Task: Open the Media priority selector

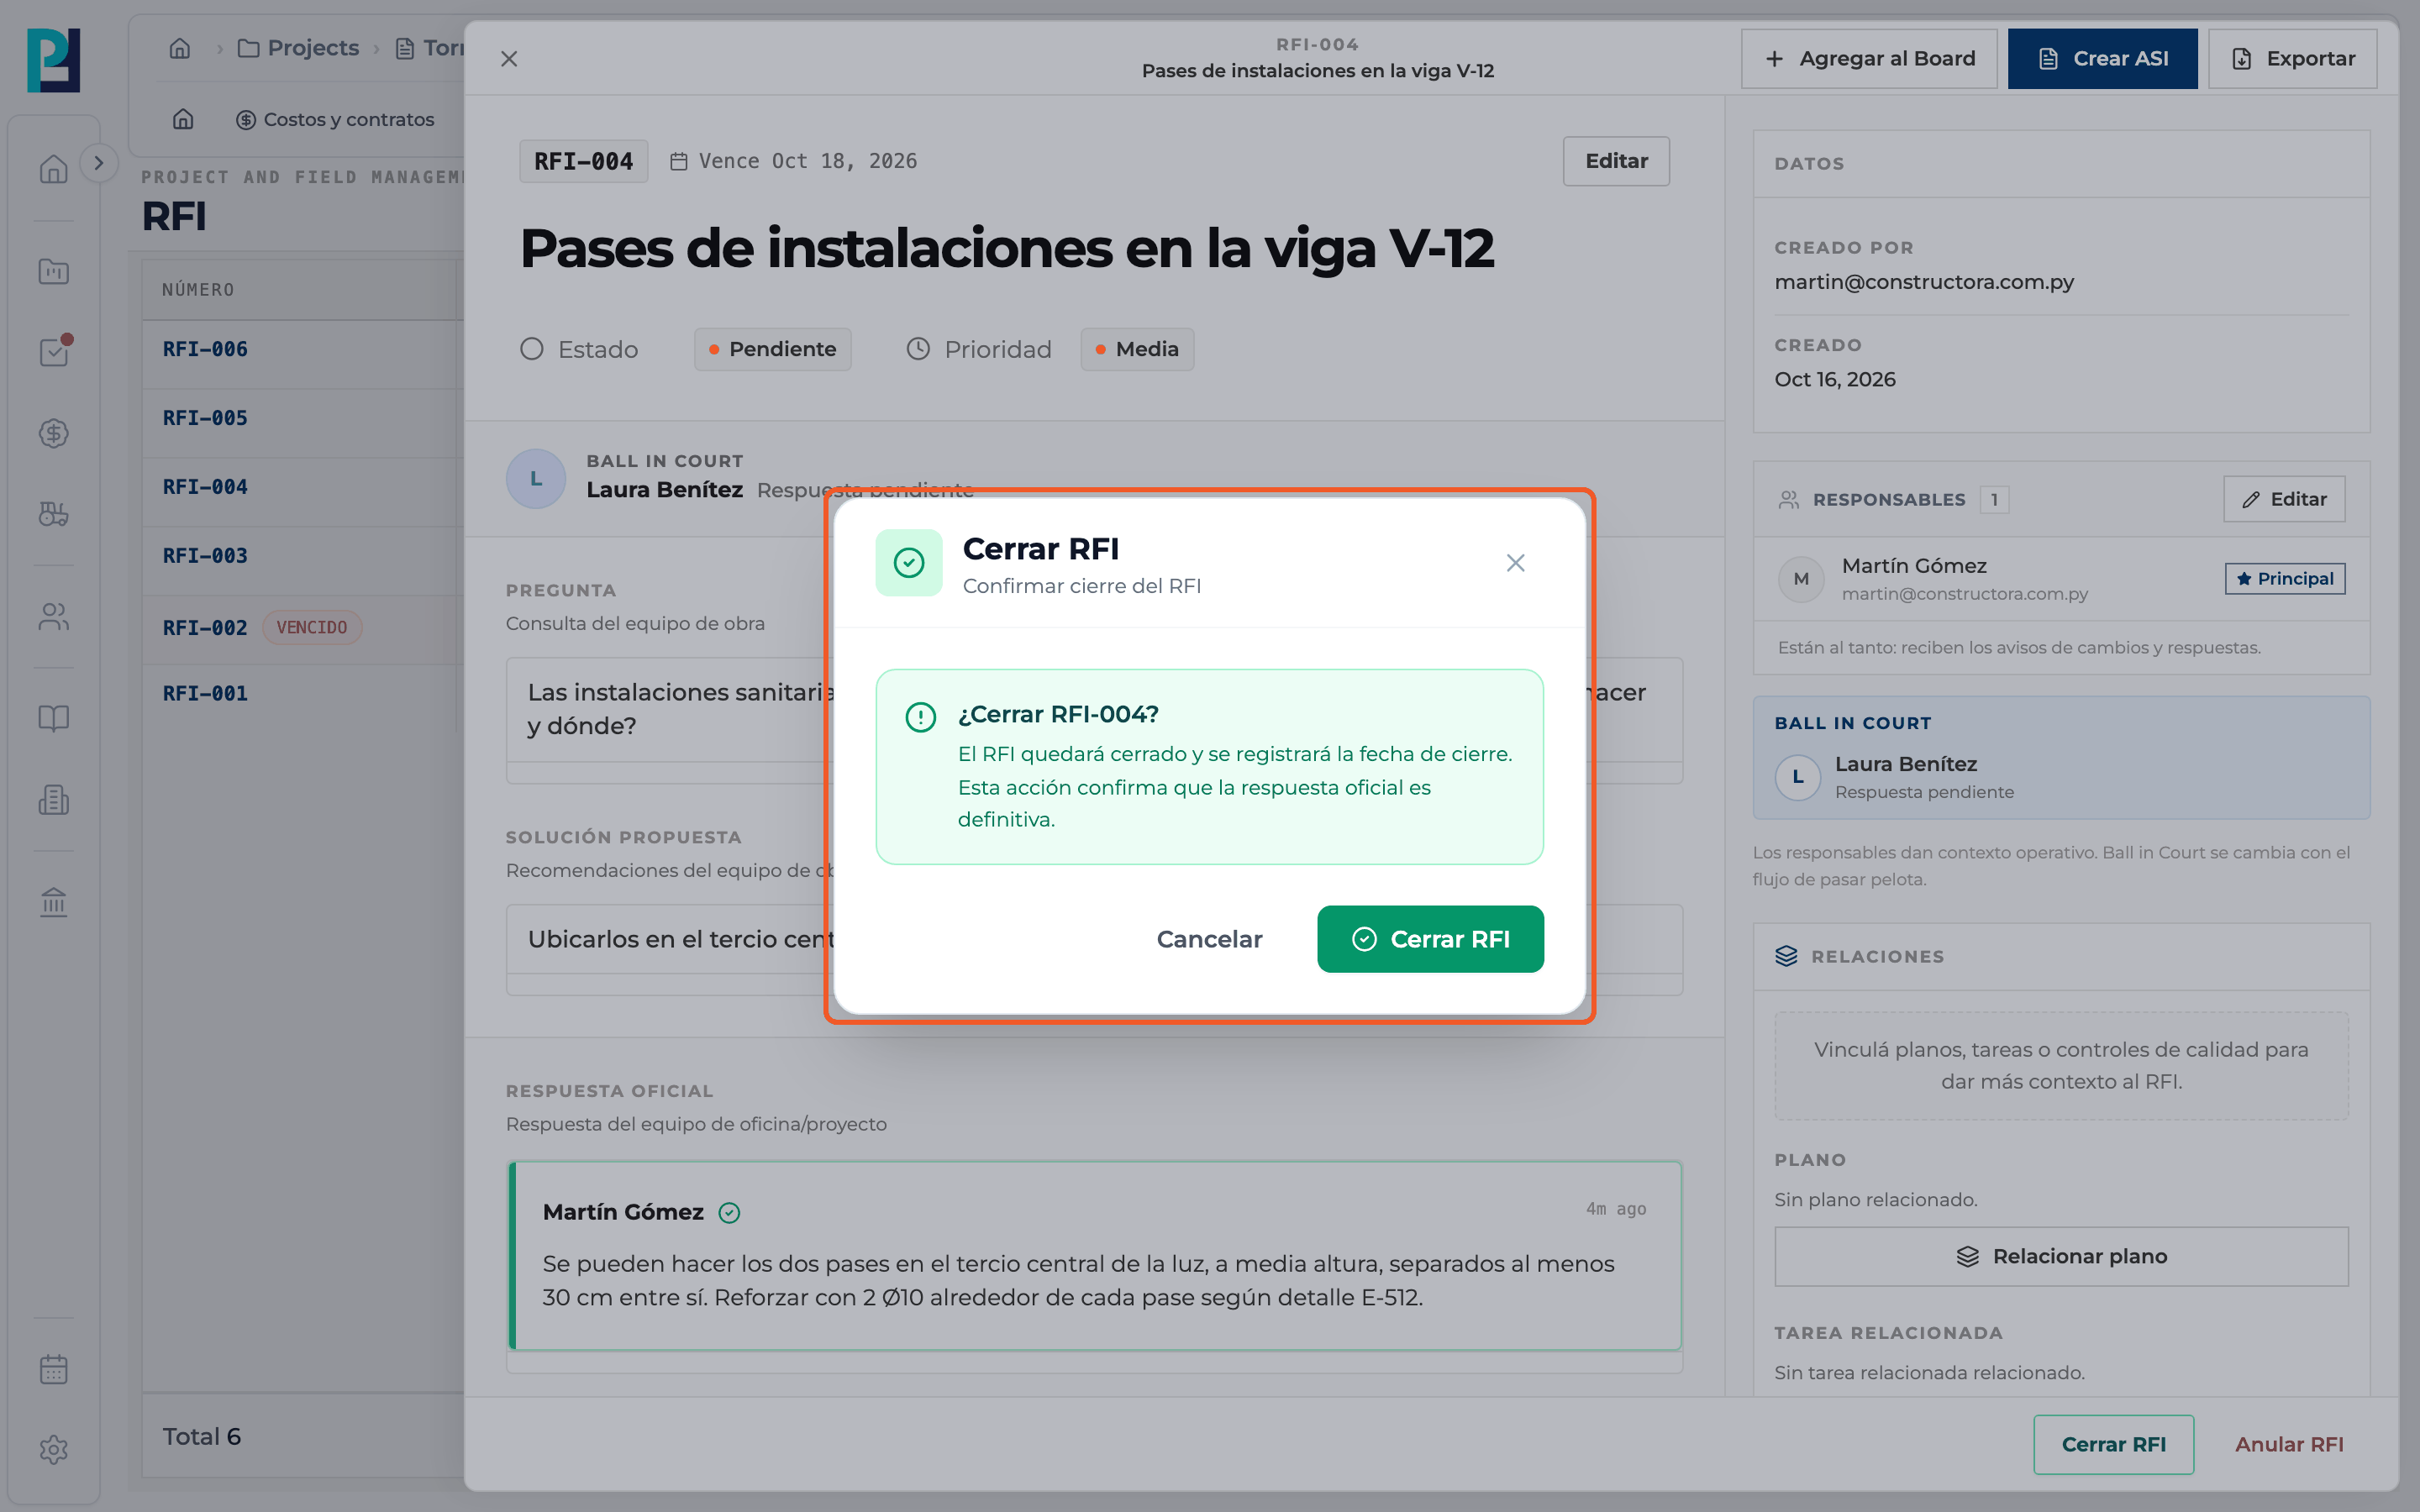Action: pyautogui.click(x=1137, y=349)
